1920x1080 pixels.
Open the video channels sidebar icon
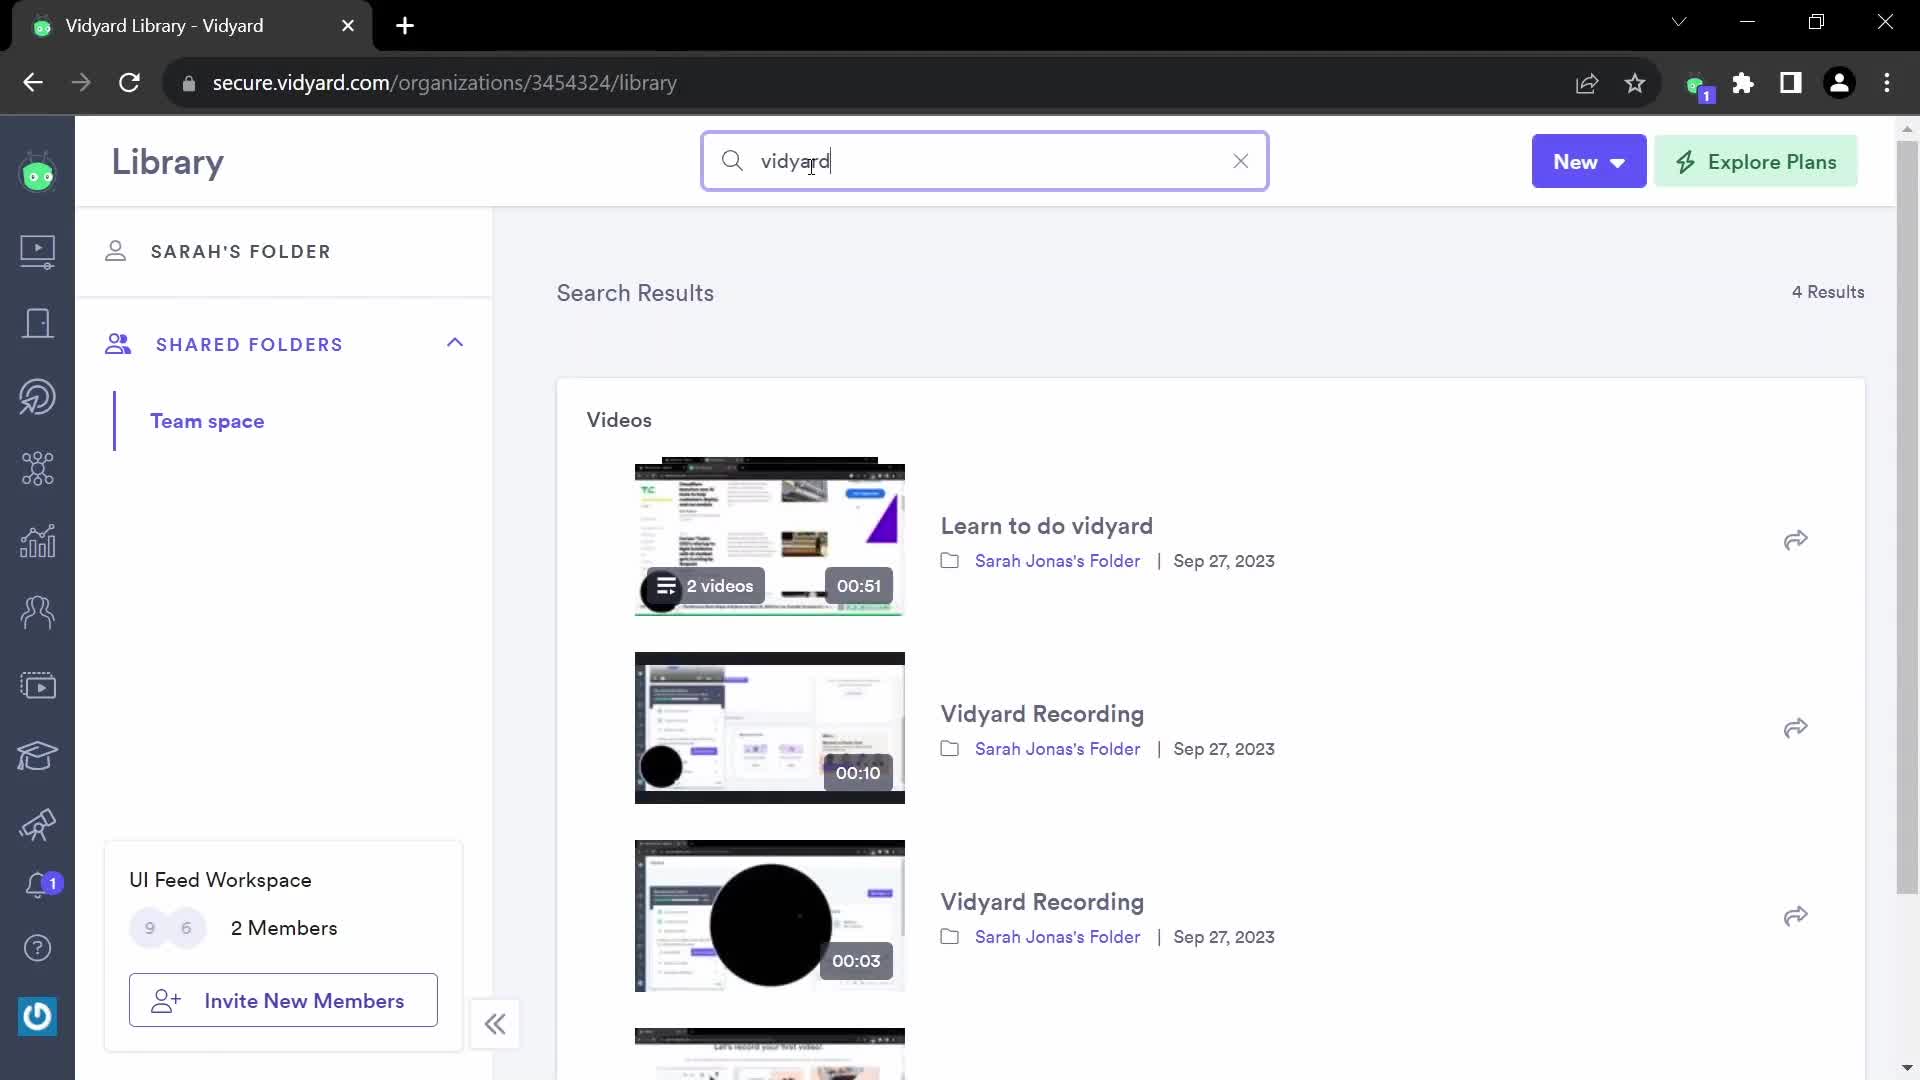pos(38,686)
